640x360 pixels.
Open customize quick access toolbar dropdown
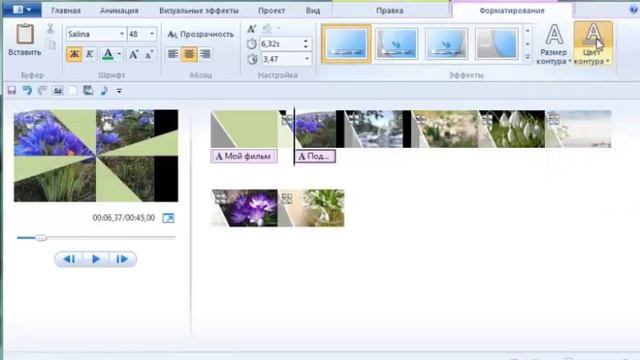119,91
